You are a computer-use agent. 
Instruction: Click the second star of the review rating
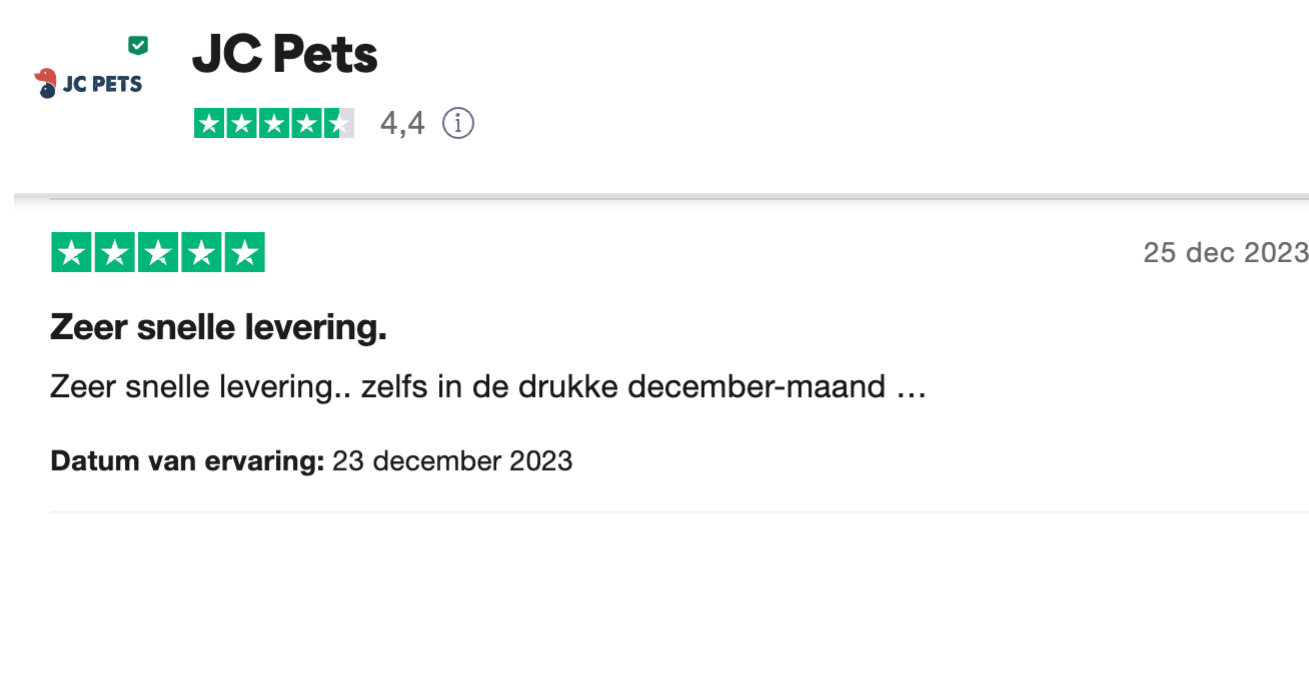[115, 253]
